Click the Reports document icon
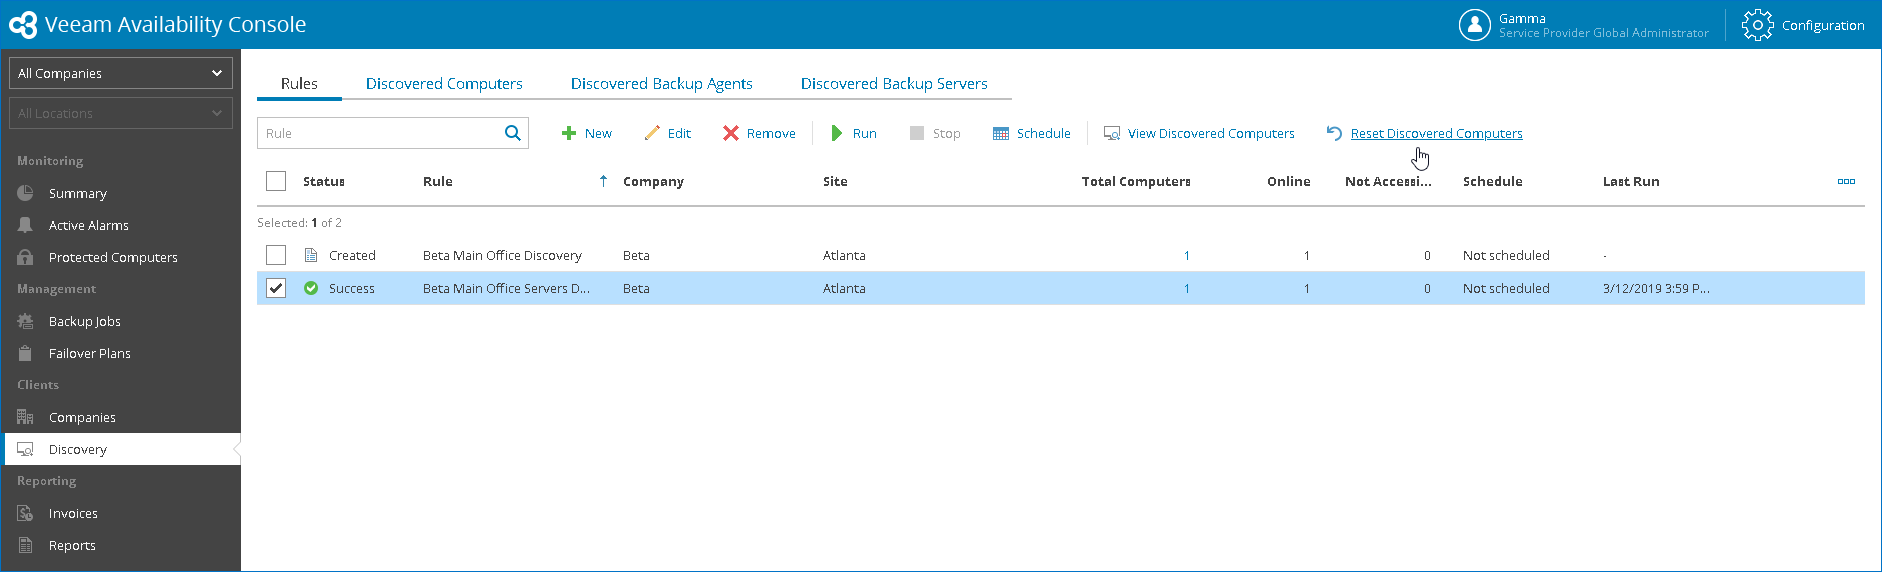This screenshot has height=572, width=1882. click(25, 545)
